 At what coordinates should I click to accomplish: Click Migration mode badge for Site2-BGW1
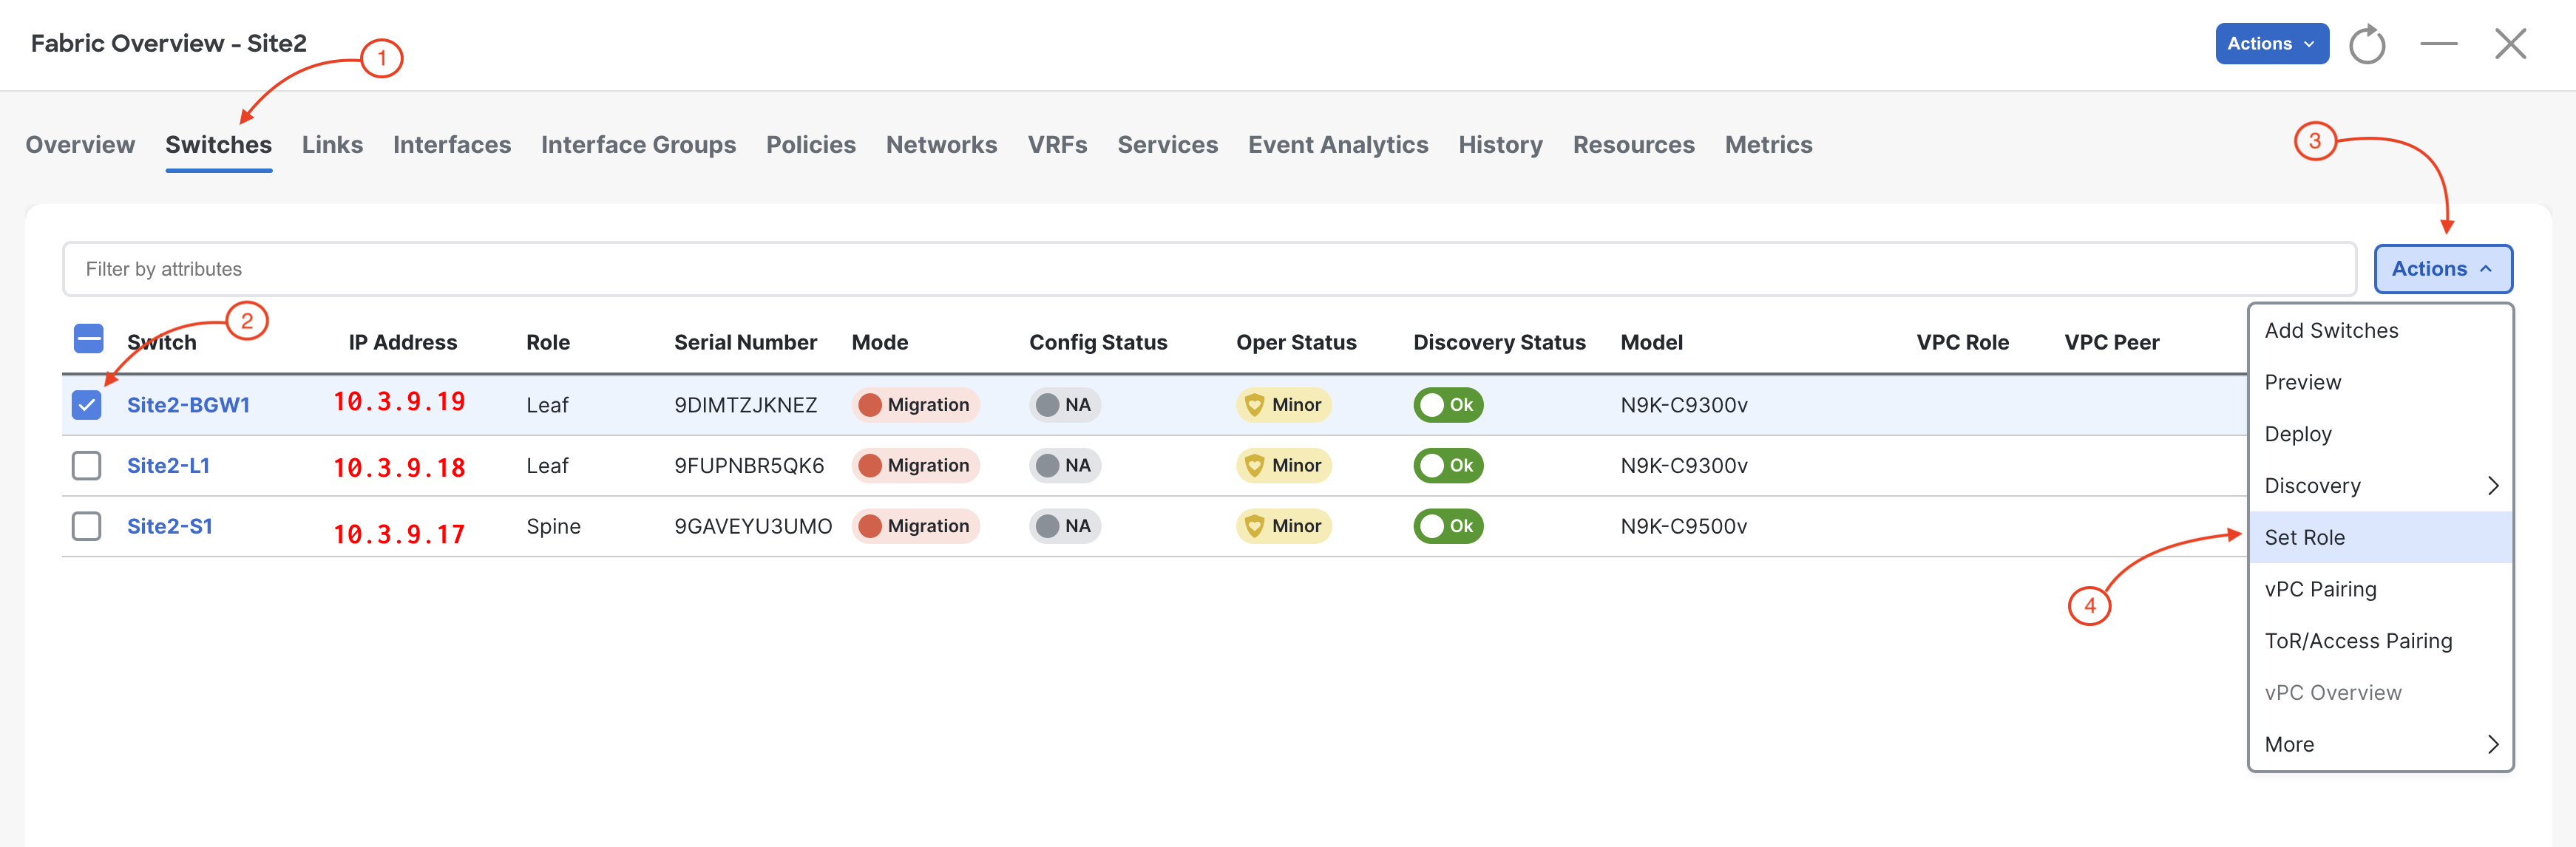click(915, 405)
